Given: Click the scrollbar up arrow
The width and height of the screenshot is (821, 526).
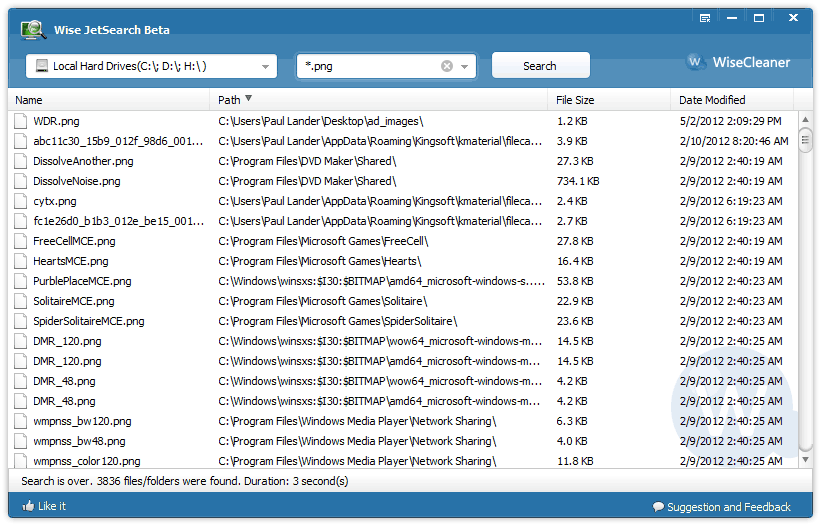Looking at the screenshot, I should 805,119.
